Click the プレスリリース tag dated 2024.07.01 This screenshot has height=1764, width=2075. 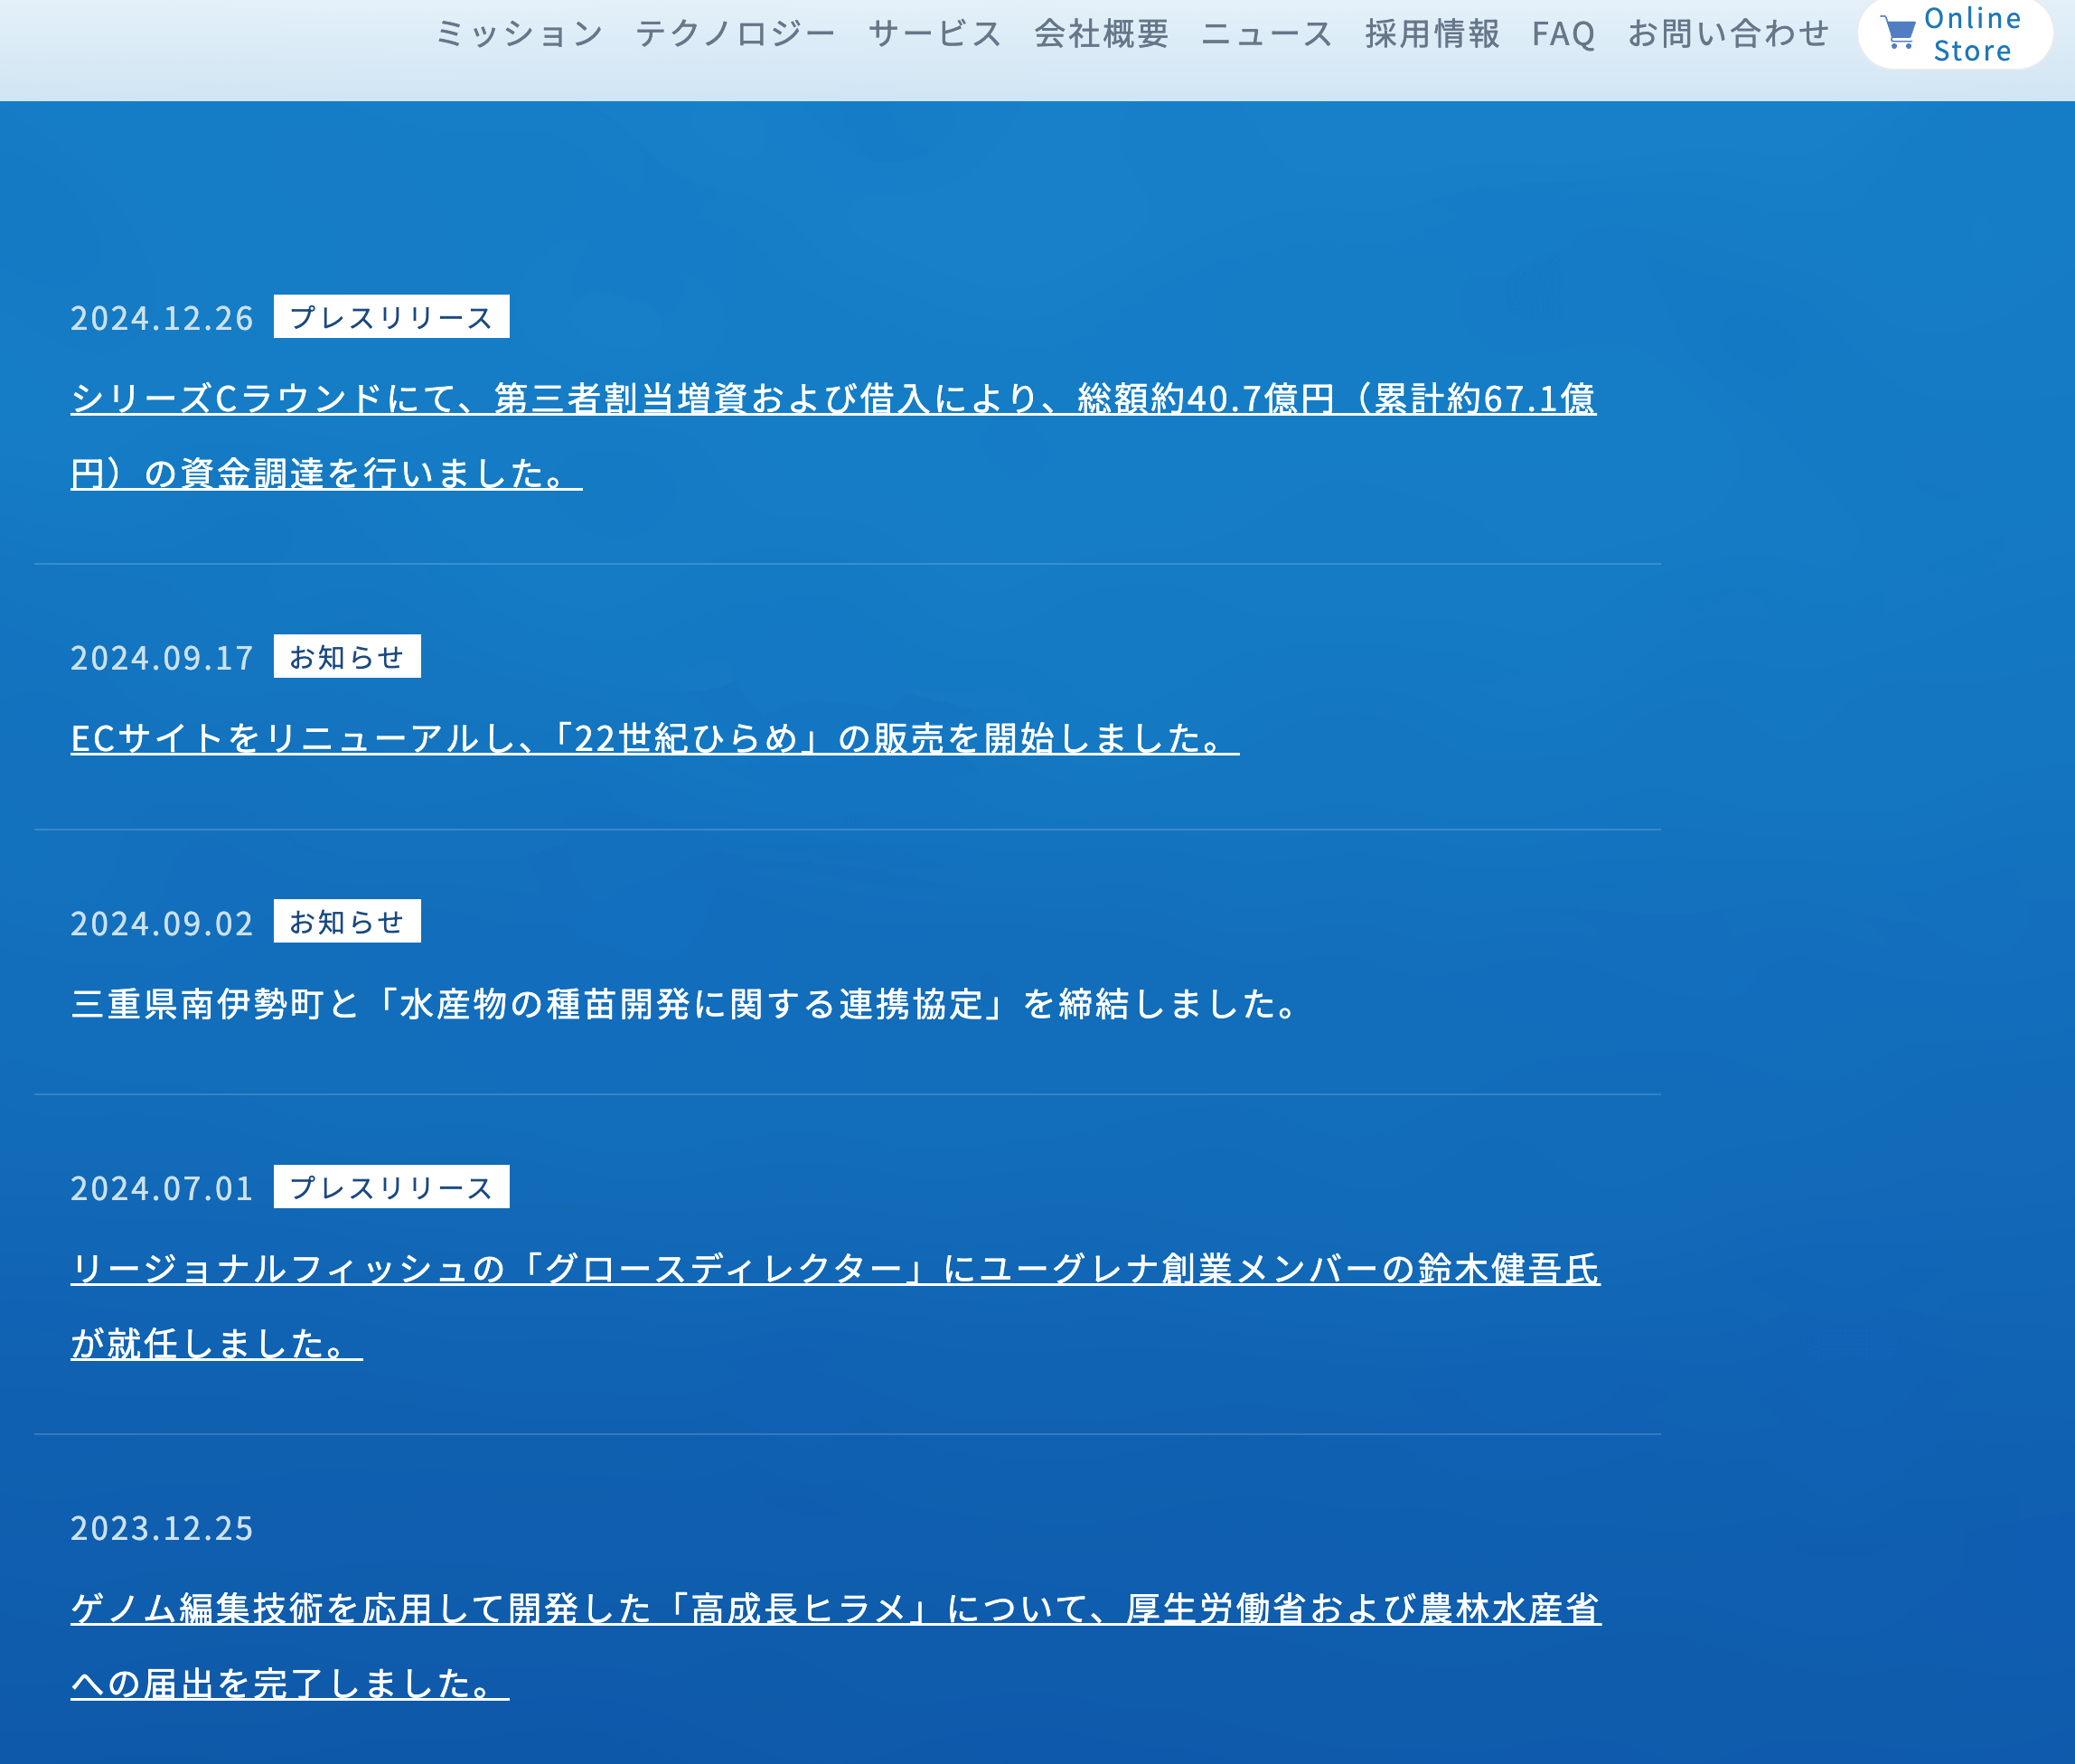click(x=391, y=1187)
